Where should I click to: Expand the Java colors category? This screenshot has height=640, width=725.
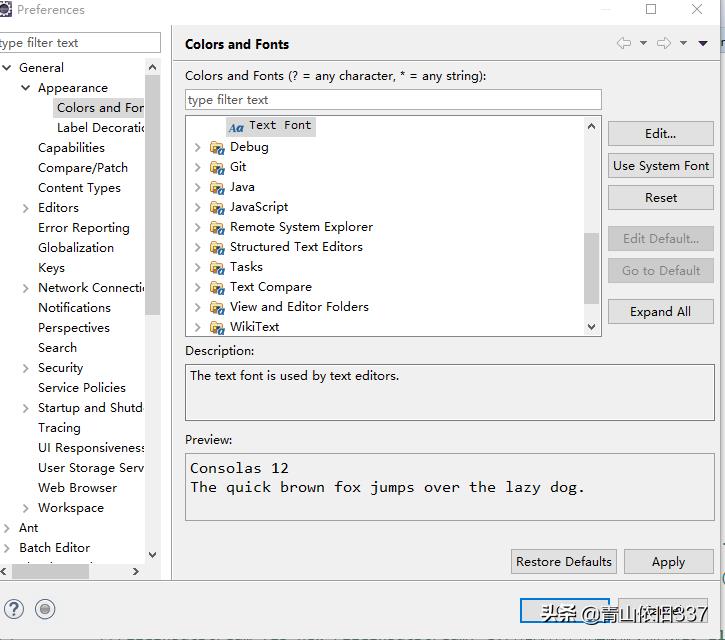[x=197, y=187]
